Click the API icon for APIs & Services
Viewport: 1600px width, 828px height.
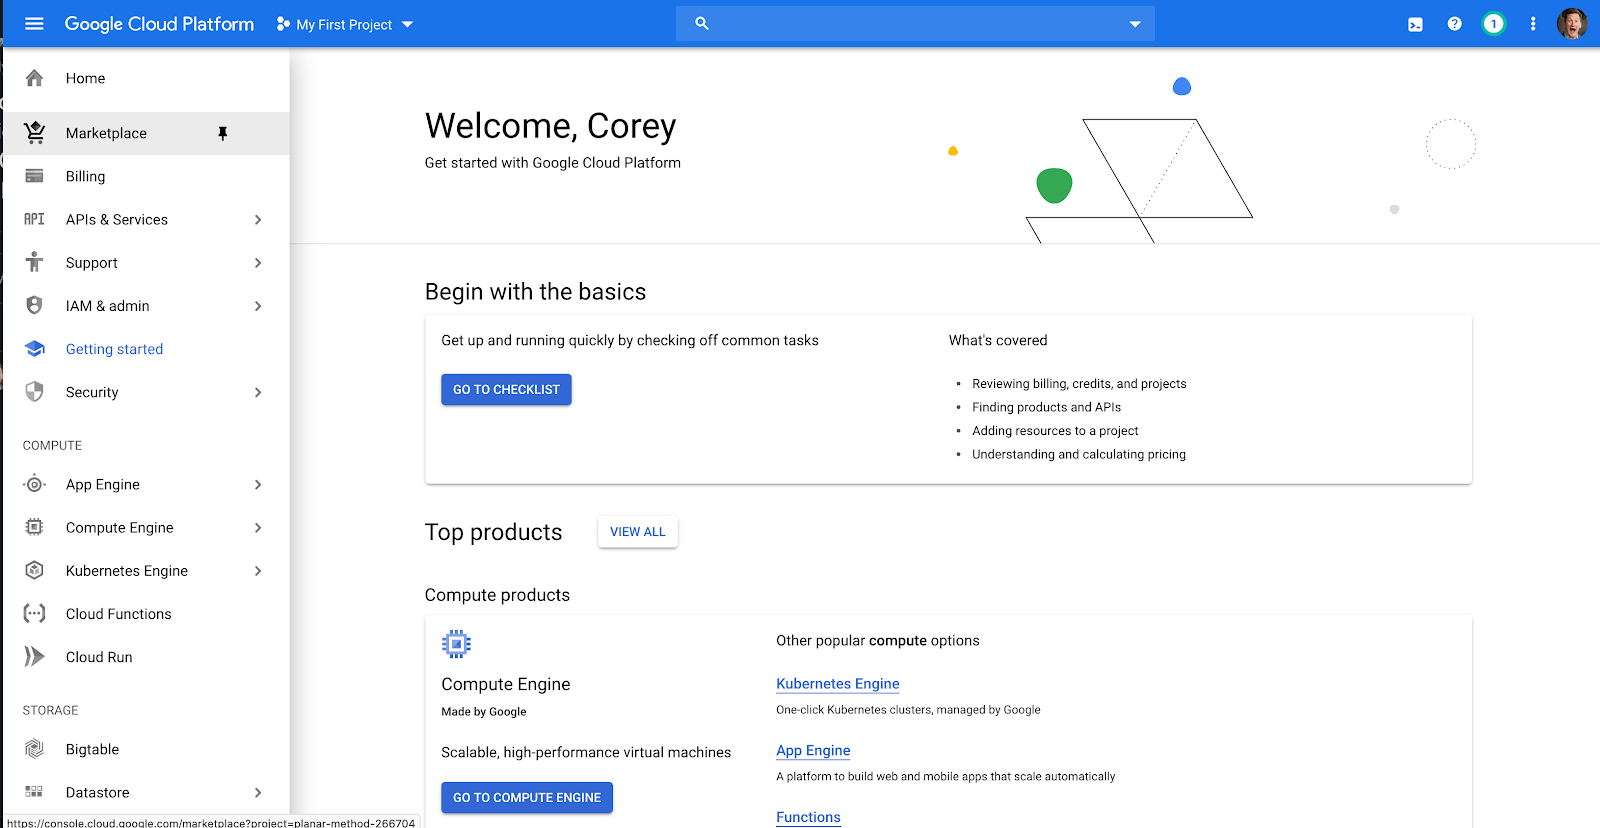pyautogui.click(x=34, y=219)
